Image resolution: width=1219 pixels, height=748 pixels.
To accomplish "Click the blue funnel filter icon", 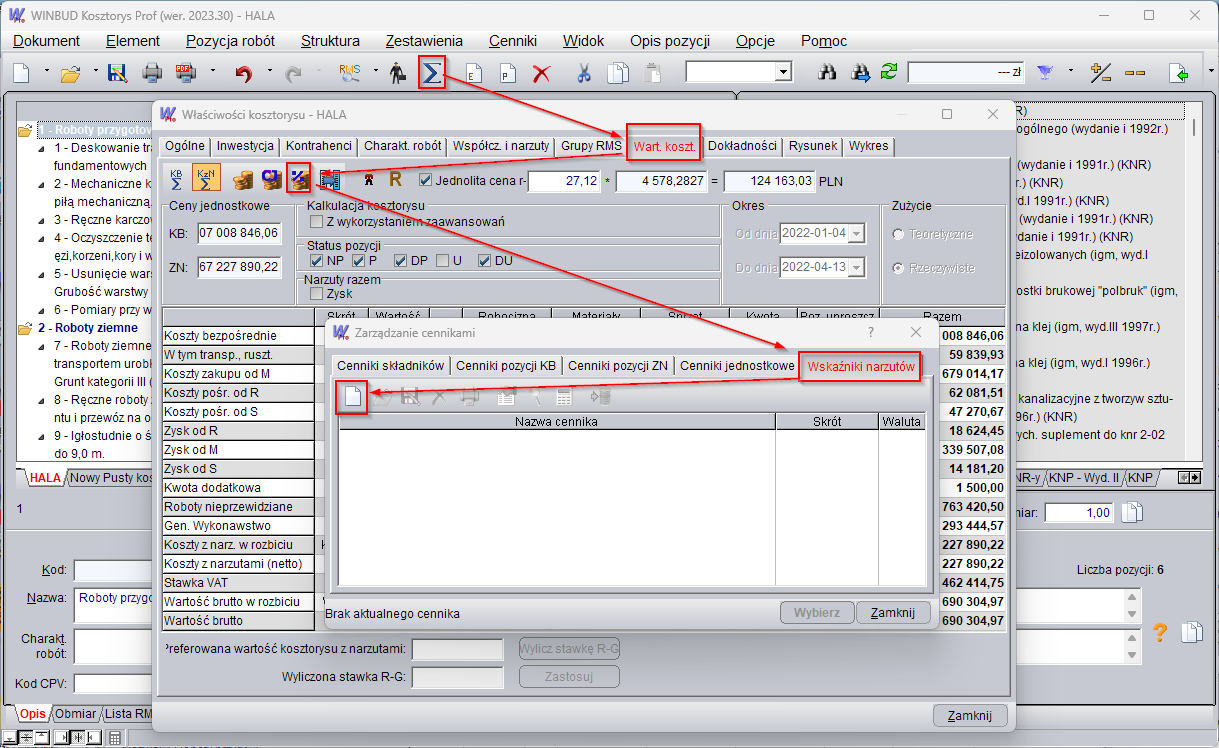I will (1045, 72).
